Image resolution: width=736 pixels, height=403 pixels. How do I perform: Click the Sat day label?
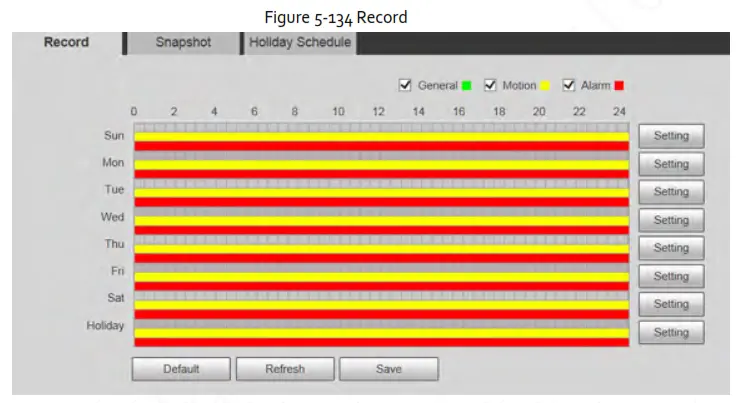coord(115,298)
